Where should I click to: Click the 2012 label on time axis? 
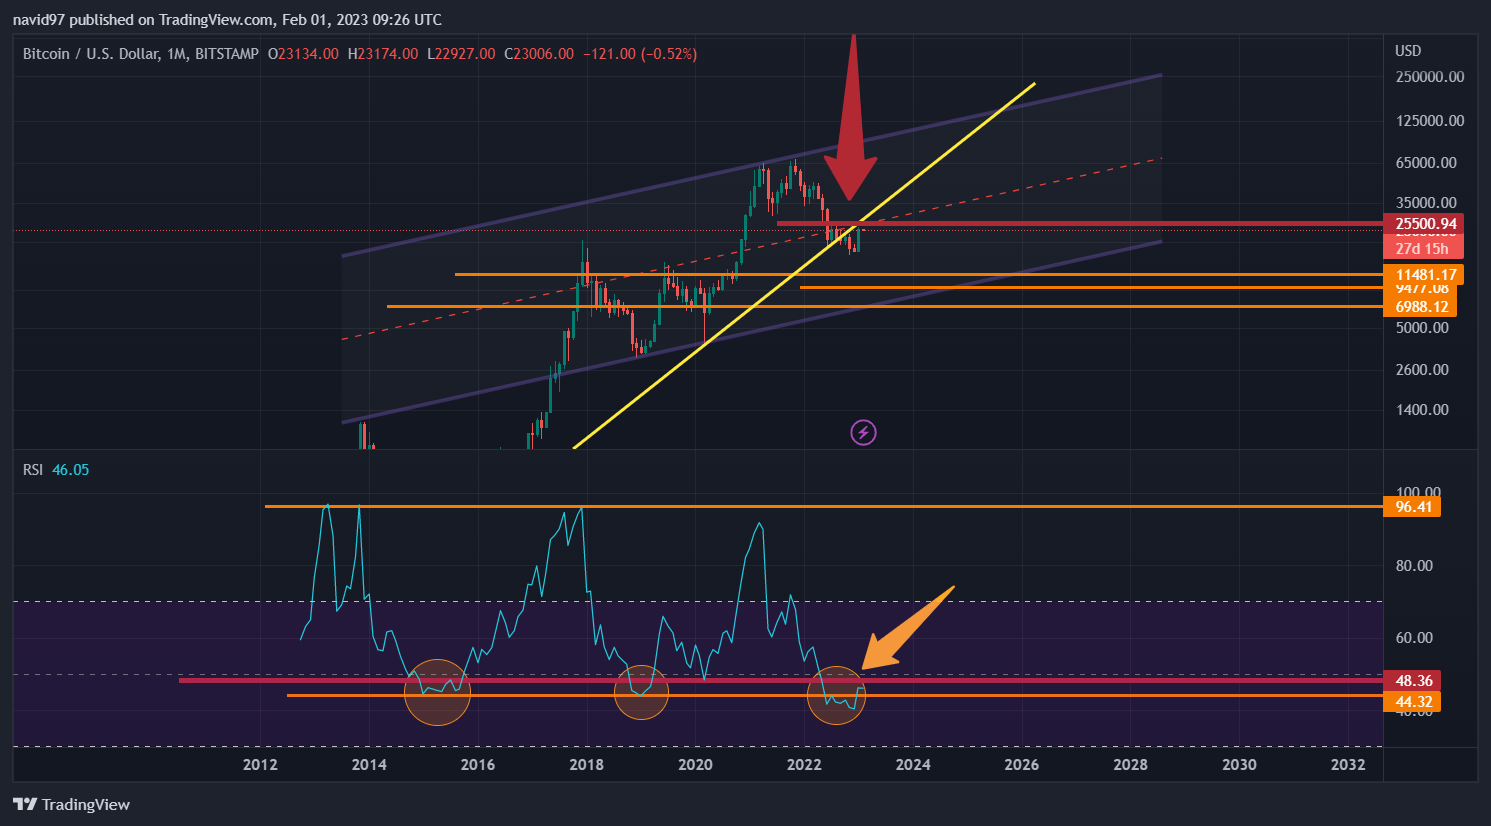(260, 765)
